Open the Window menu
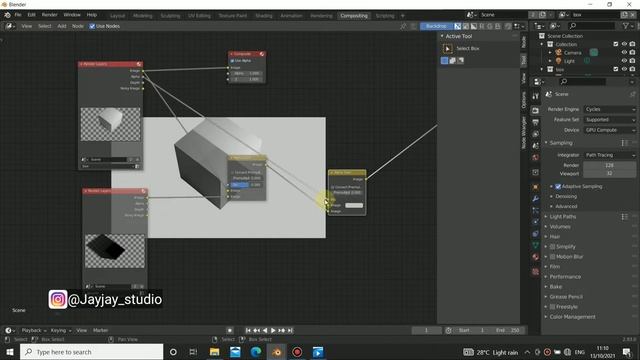 (x=72, y=15)
